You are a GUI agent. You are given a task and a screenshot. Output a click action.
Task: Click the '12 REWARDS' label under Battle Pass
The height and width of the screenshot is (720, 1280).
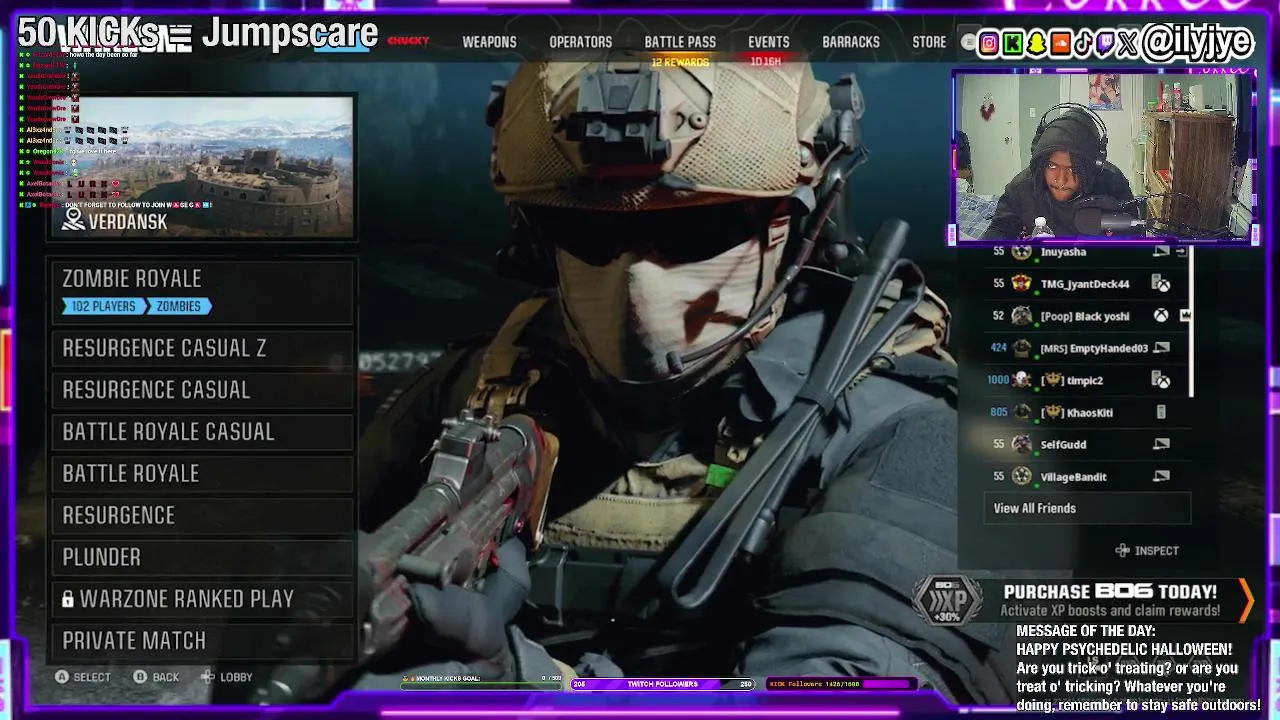click(x=680, y=62)
